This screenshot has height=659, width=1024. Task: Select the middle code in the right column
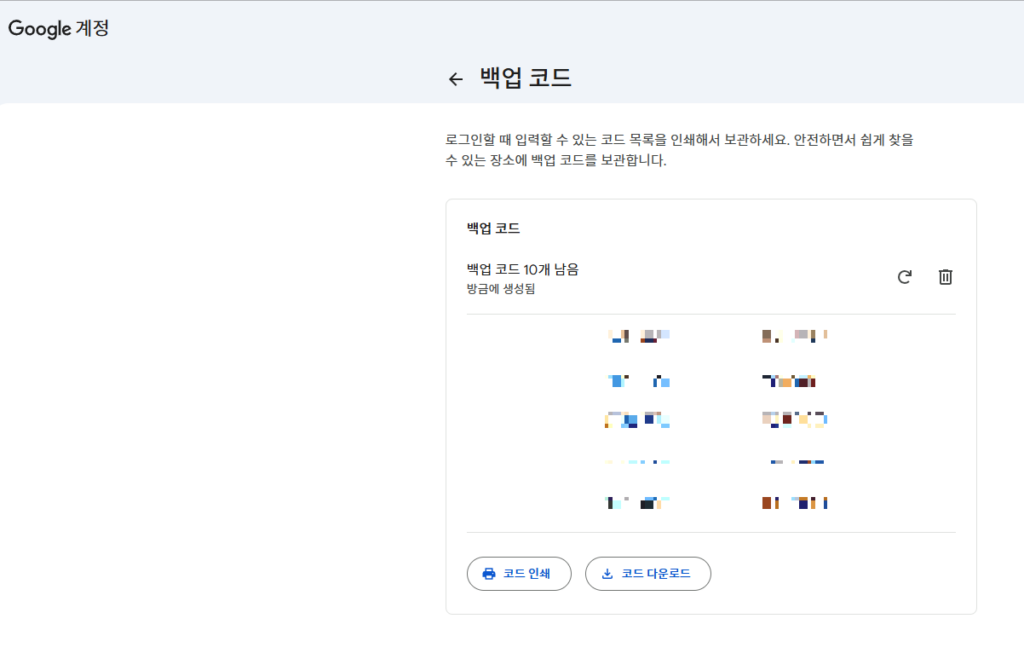coord(793,420)
